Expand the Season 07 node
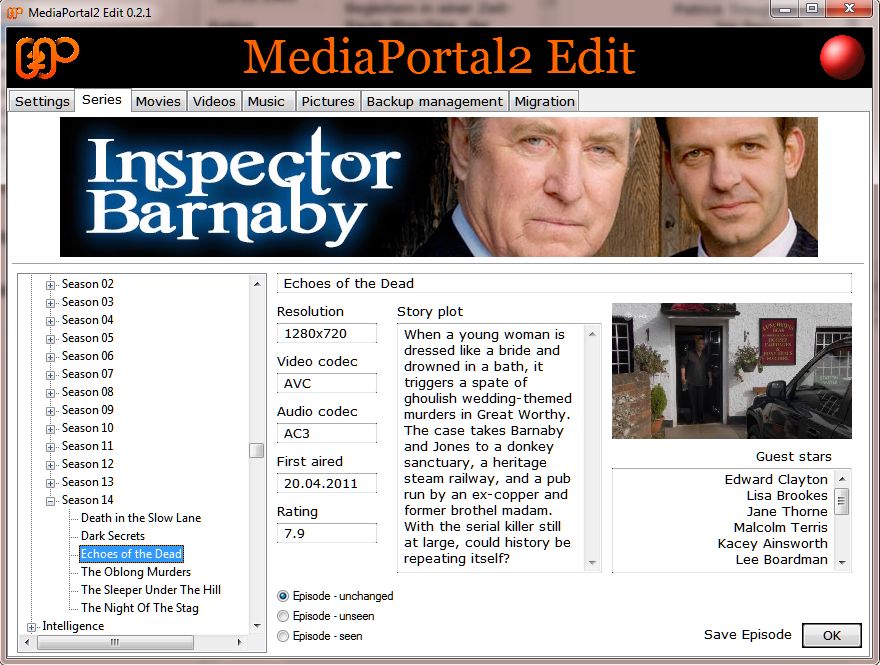This screenshot has width=880, height=665. point(51,375)
